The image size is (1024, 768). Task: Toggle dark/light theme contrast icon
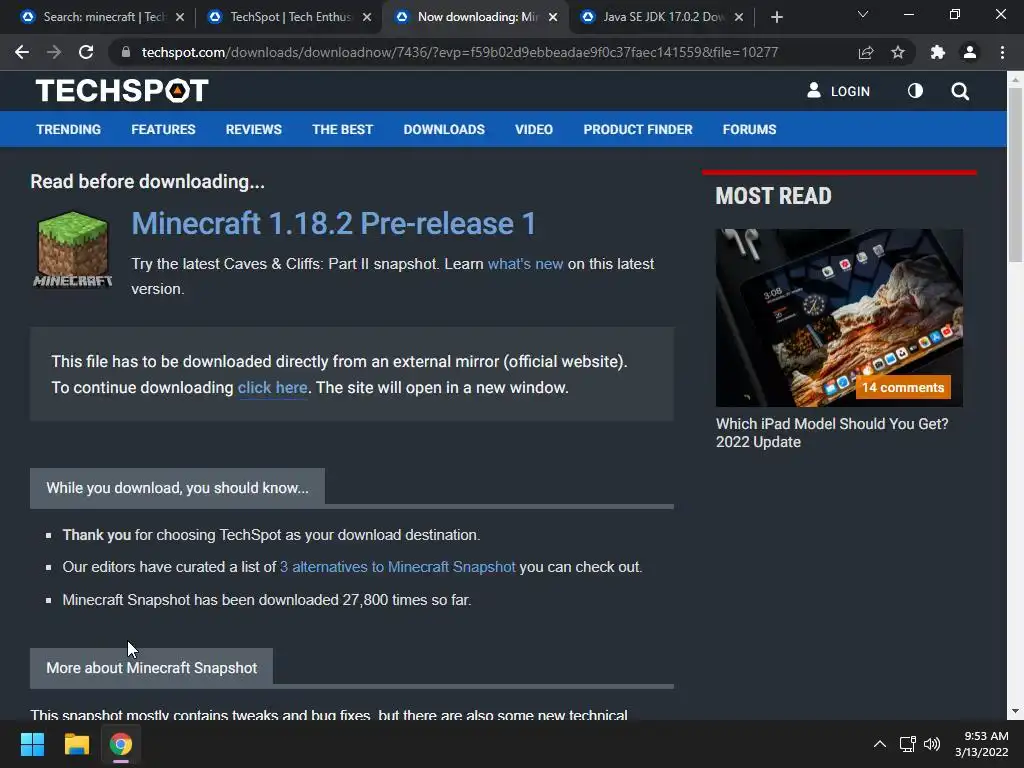(x=915, y=91)
